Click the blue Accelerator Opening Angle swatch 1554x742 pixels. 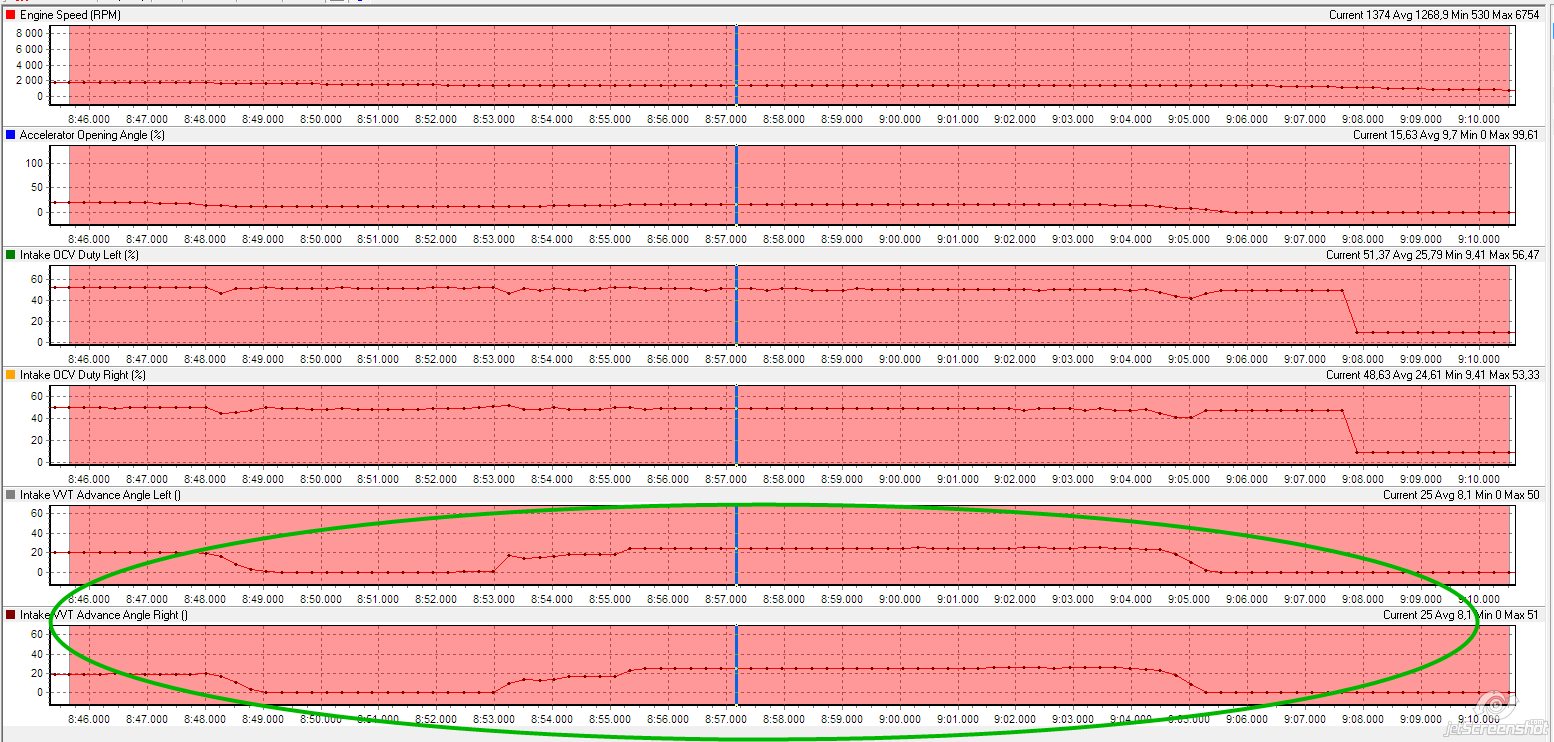coord(10,135)
